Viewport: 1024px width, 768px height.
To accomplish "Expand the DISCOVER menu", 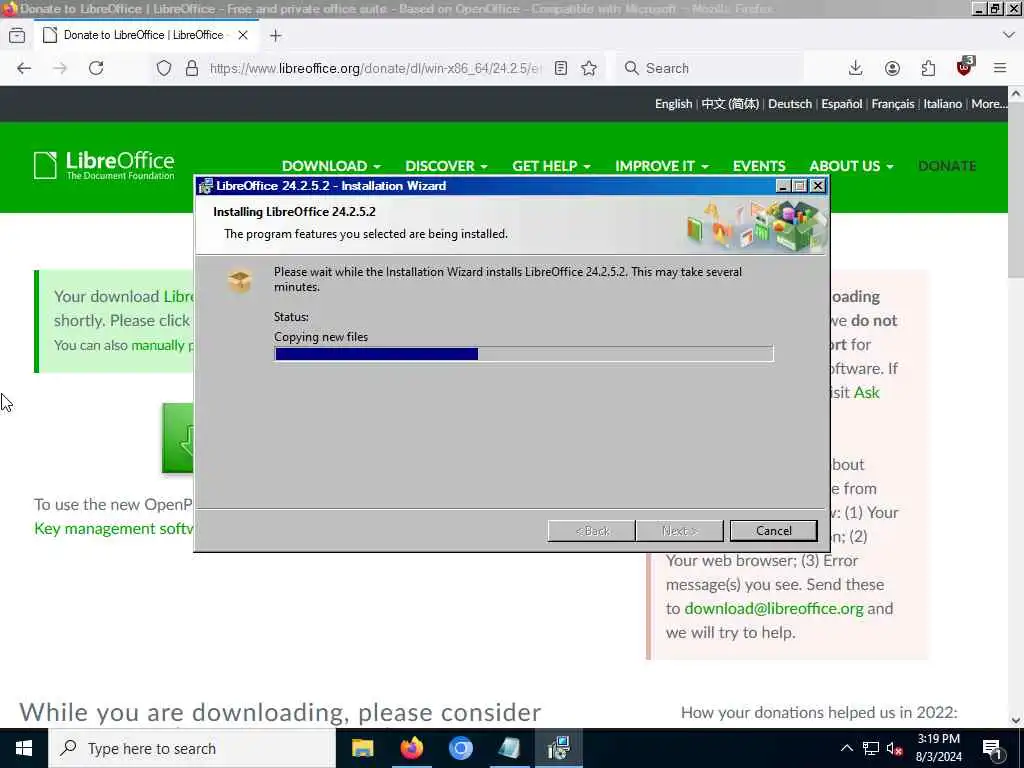I will pos(446,166).
